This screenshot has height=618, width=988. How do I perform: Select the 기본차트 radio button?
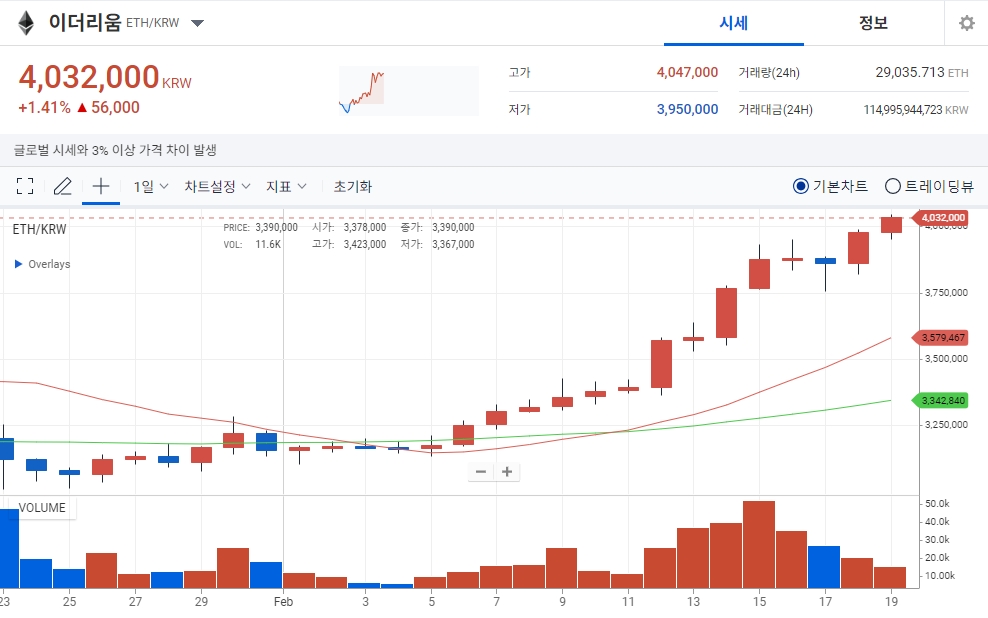[x=800, y=186]
